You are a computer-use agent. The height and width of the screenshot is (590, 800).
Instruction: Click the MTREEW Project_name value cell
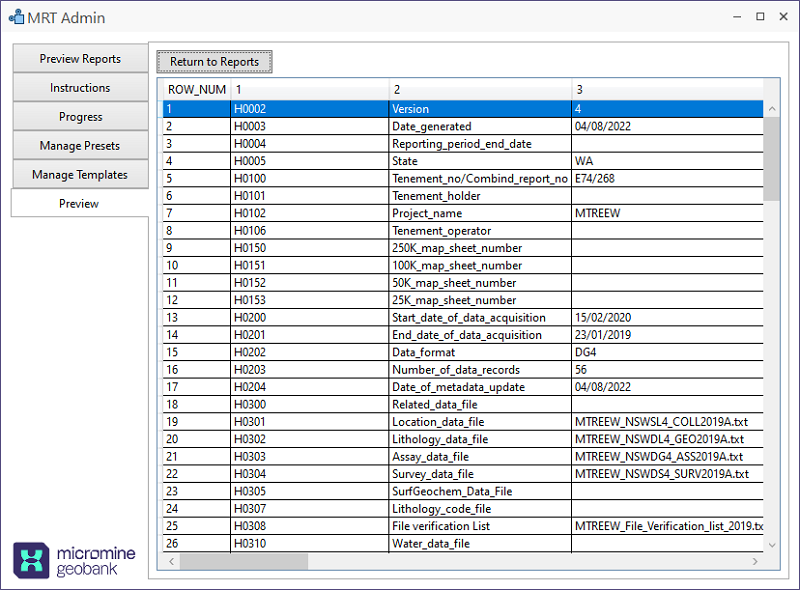tap(665, 213)
